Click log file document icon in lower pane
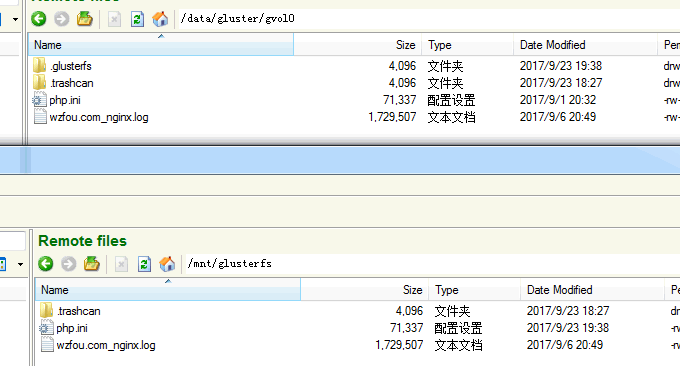680x366 pixels. tap(47, 345)
